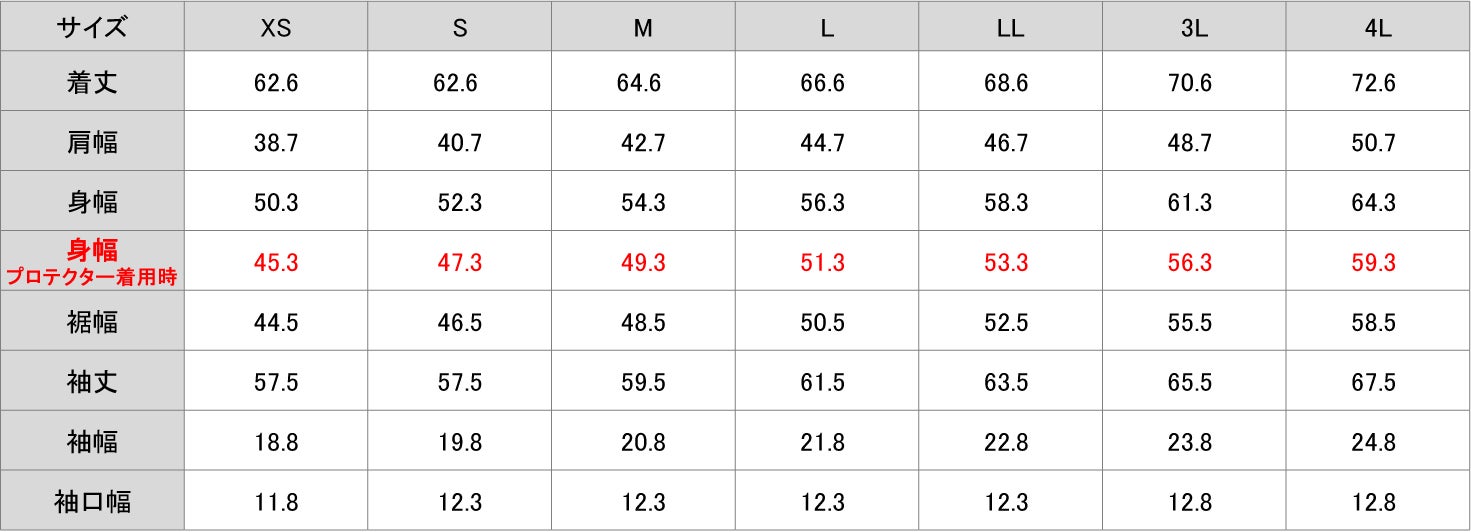Viewport: 1471px width, 532px height.
Task: Click the 72.6 着丈 value for 4L
Action: 1374,83
